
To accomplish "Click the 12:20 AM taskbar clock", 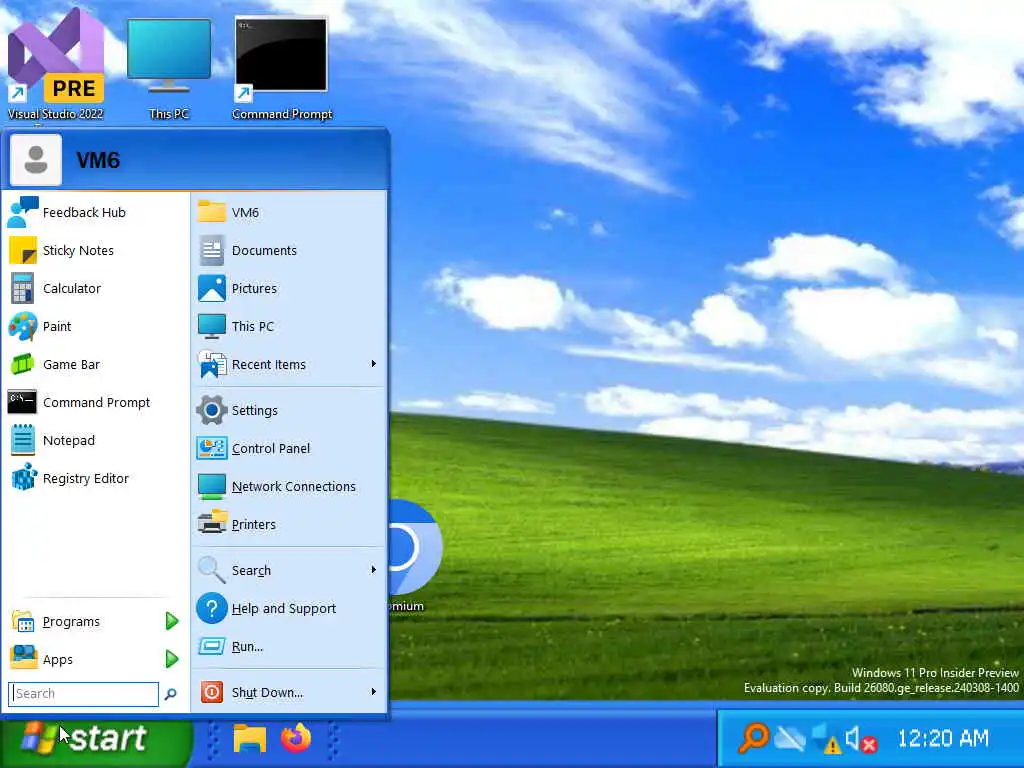I will click(943, 739).
